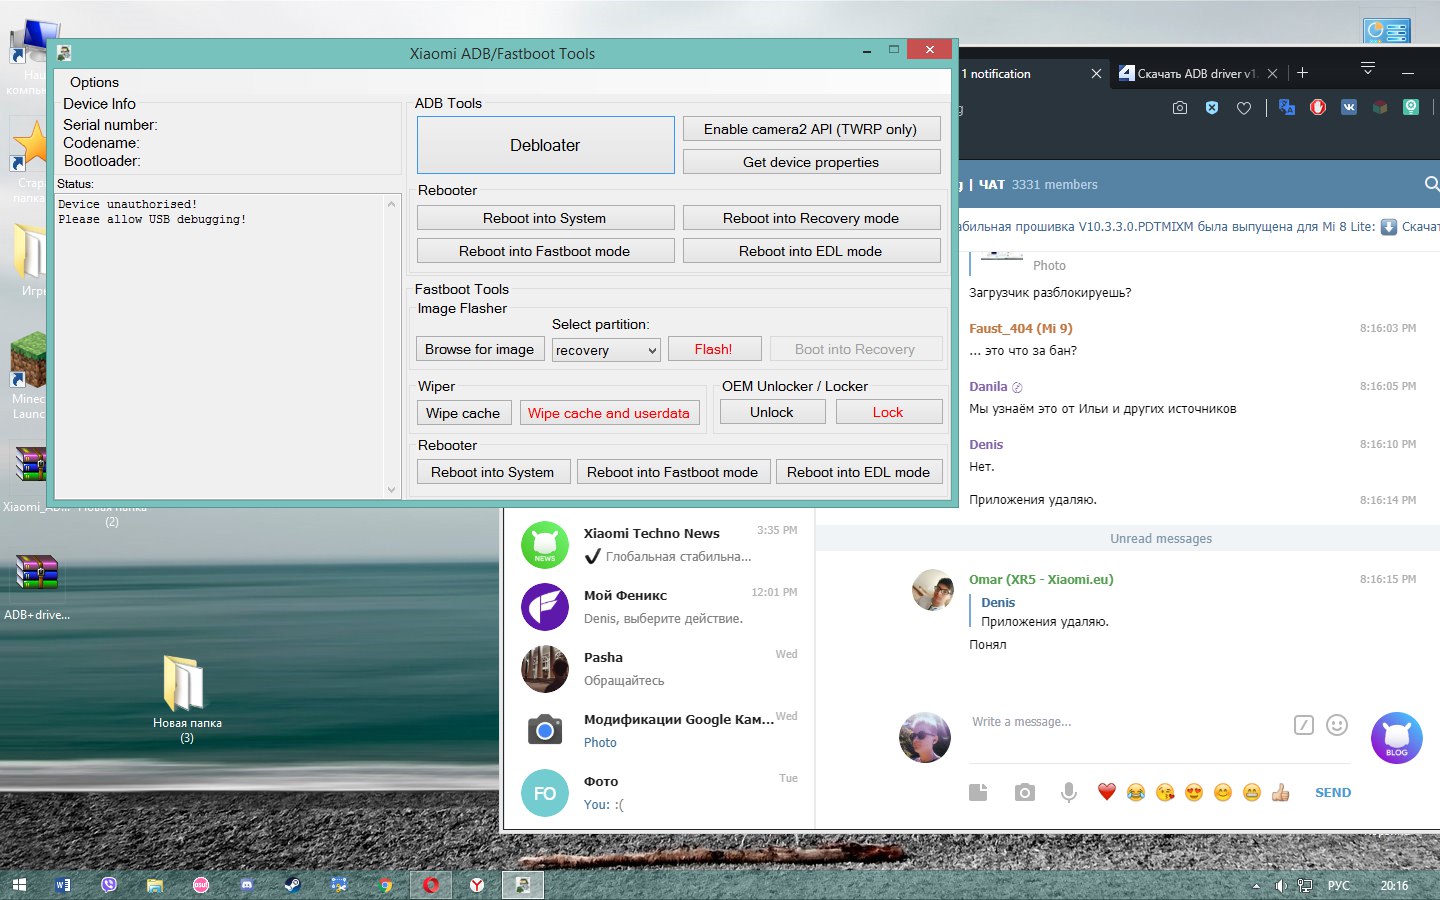
Task: Click sender name Faust_404 (Mi 9)
Action: (x=1020, y=329)
